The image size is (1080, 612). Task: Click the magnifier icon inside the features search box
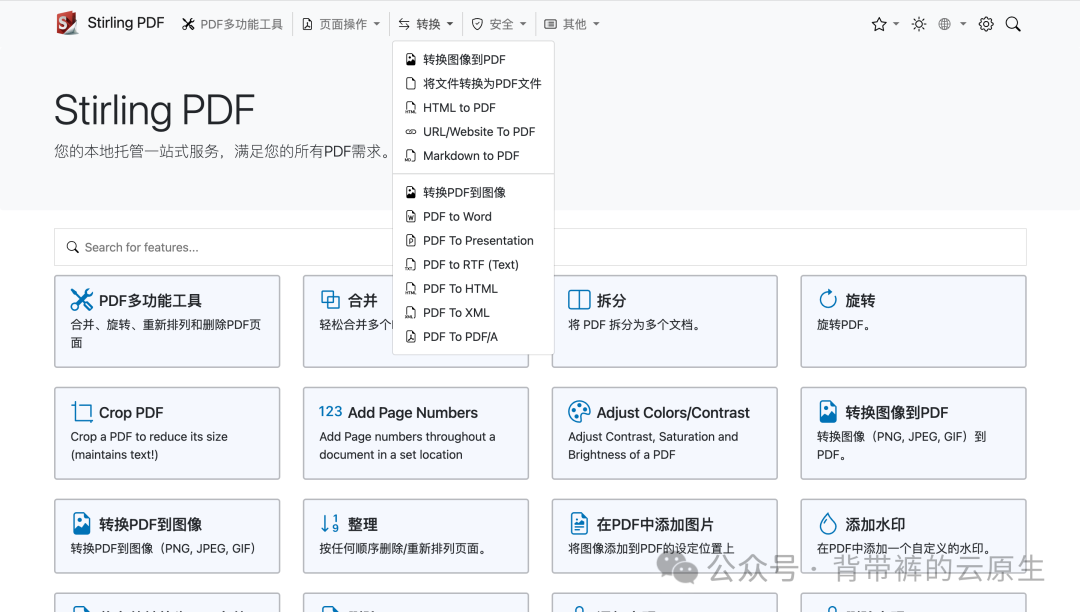tap(72, 247)
